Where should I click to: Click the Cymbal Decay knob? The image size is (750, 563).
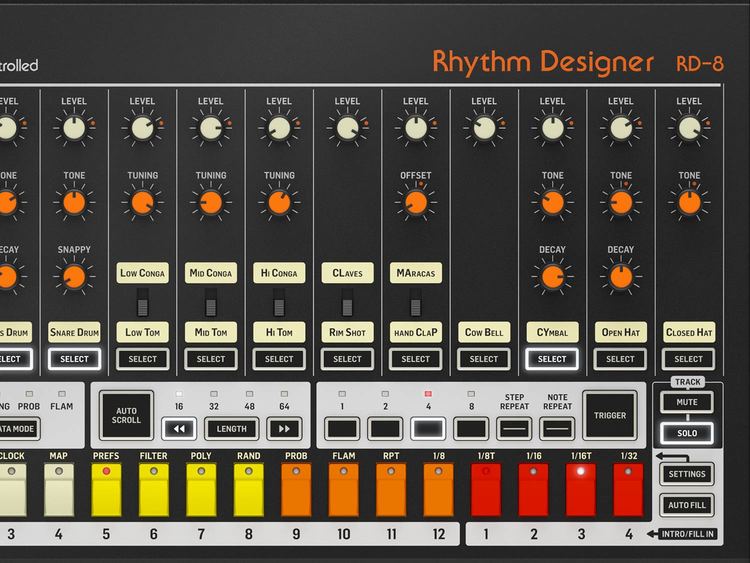click(x=552, y=278)
